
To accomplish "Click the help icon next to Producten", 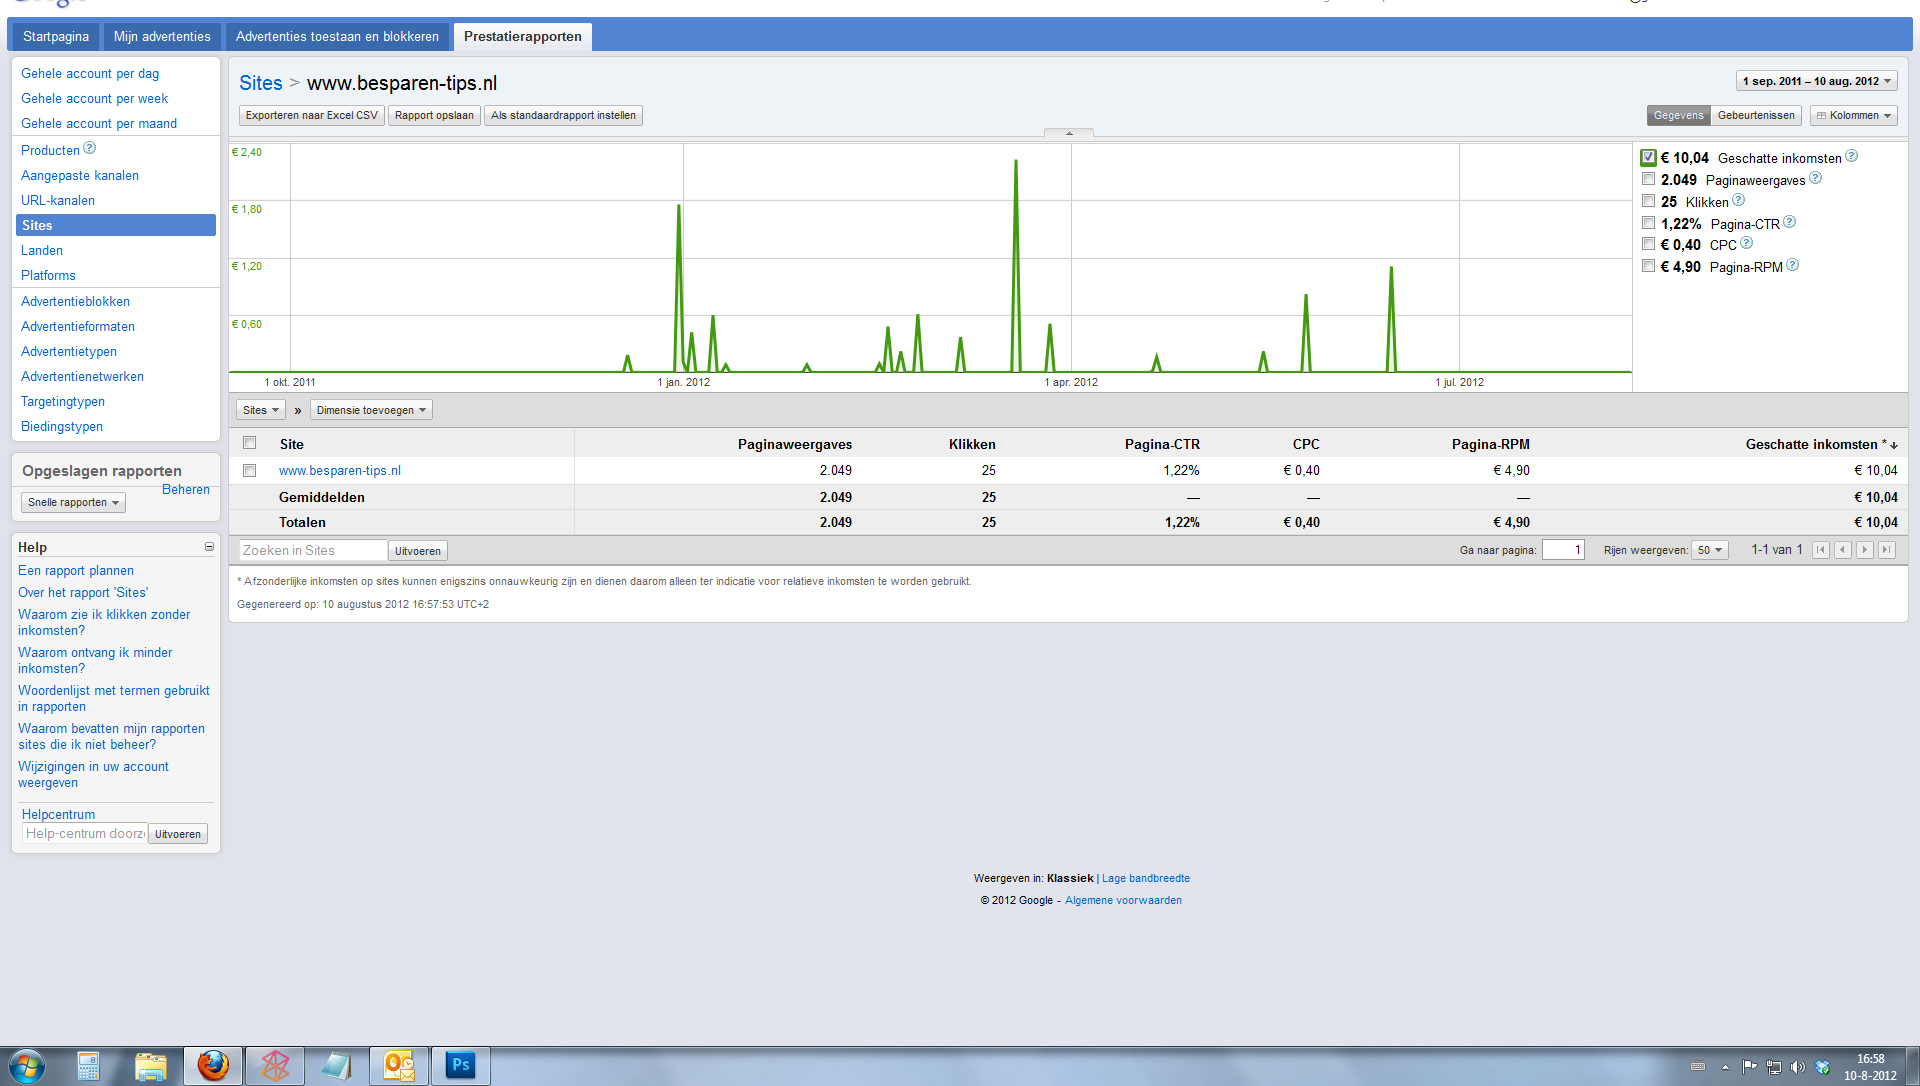I will [89, 149].
